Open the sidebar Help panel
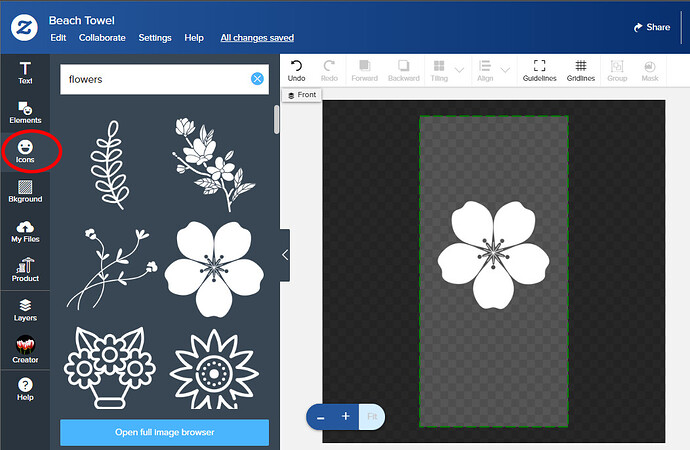Viewport: 690px width, 450px height. pos(25,389)
